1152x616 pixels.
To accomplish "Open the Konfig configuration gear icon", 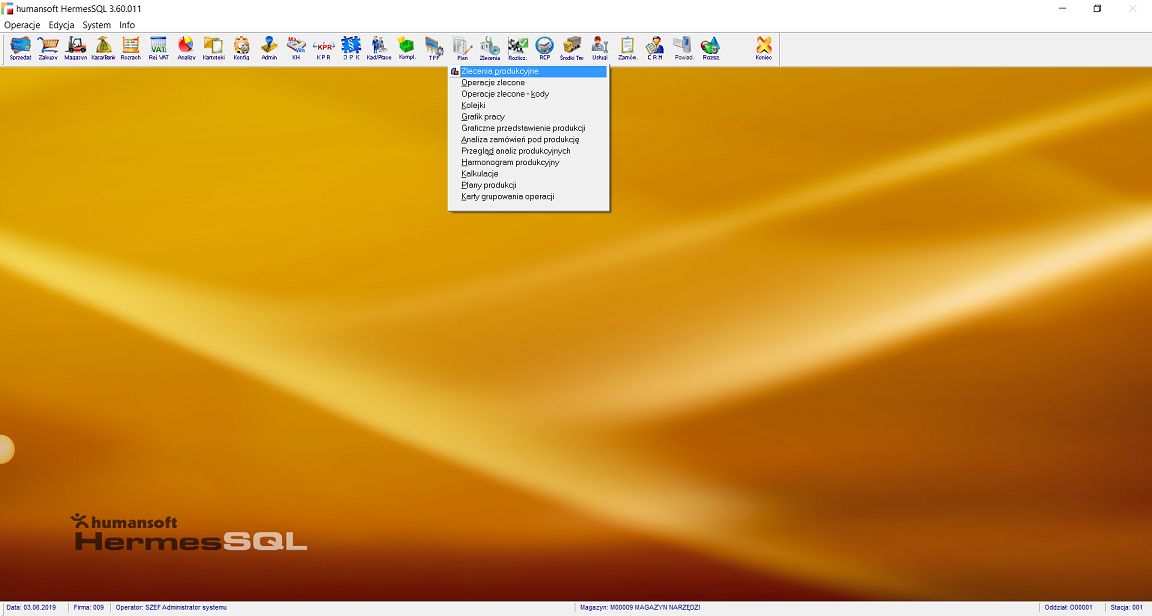I will coord(241,49).
